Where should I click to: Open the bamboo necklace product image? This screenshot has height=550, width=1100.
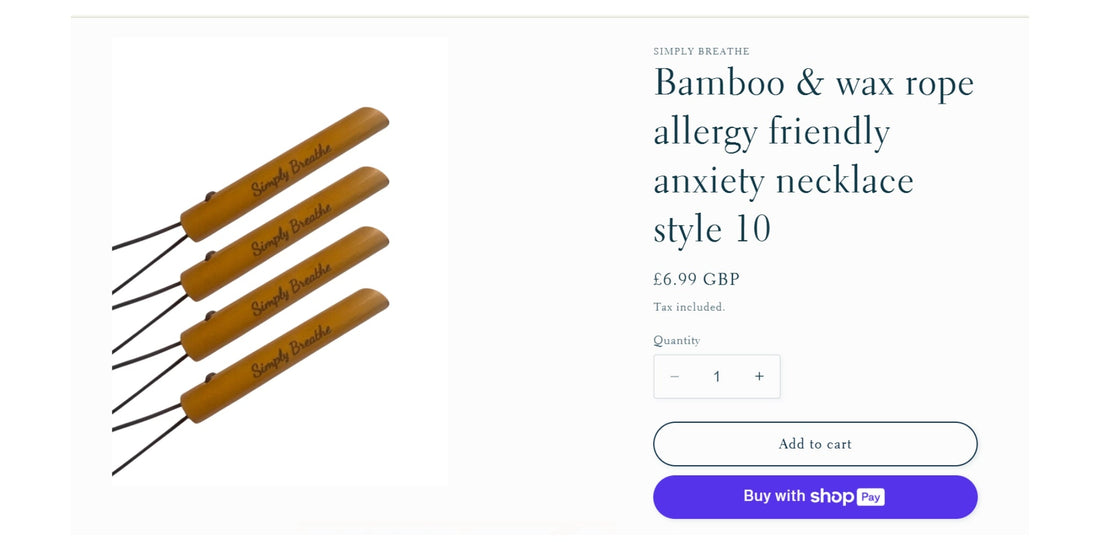coord(280,262)
